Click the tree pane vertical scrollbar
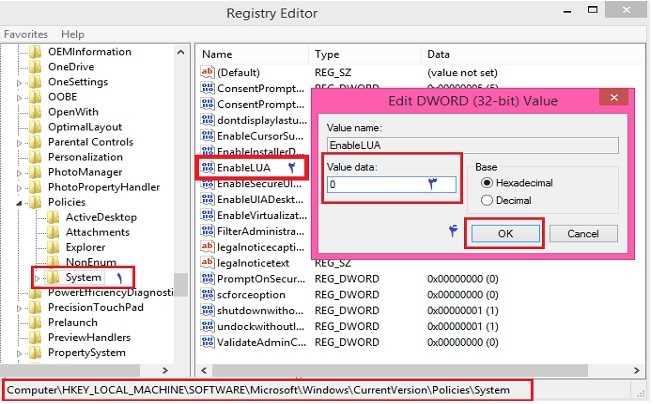The height and width of the screenshot is (404, 653). coord(181,200)
